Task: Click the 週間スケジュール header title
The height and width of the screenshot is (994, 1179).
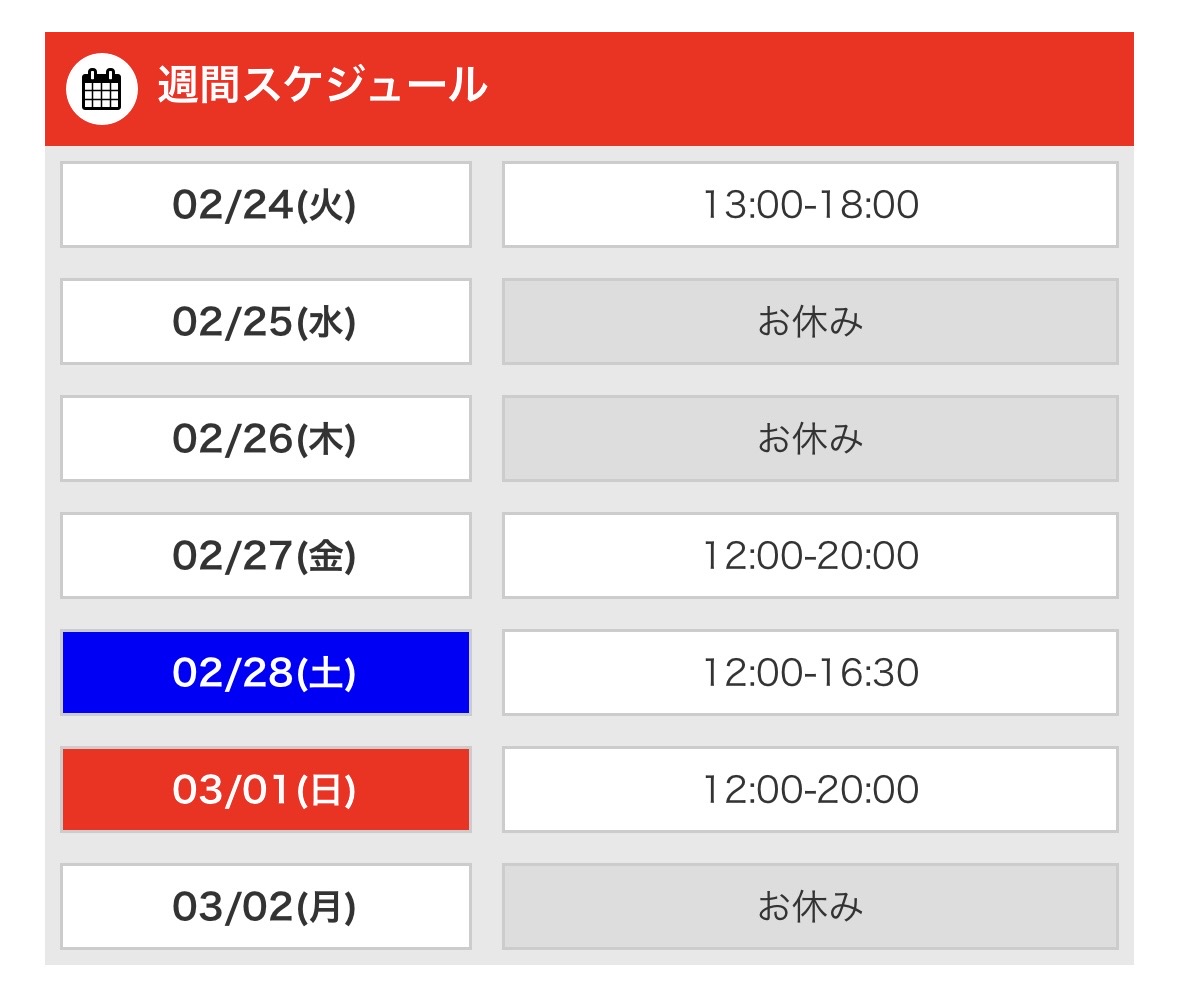Action: click(322, 87)
